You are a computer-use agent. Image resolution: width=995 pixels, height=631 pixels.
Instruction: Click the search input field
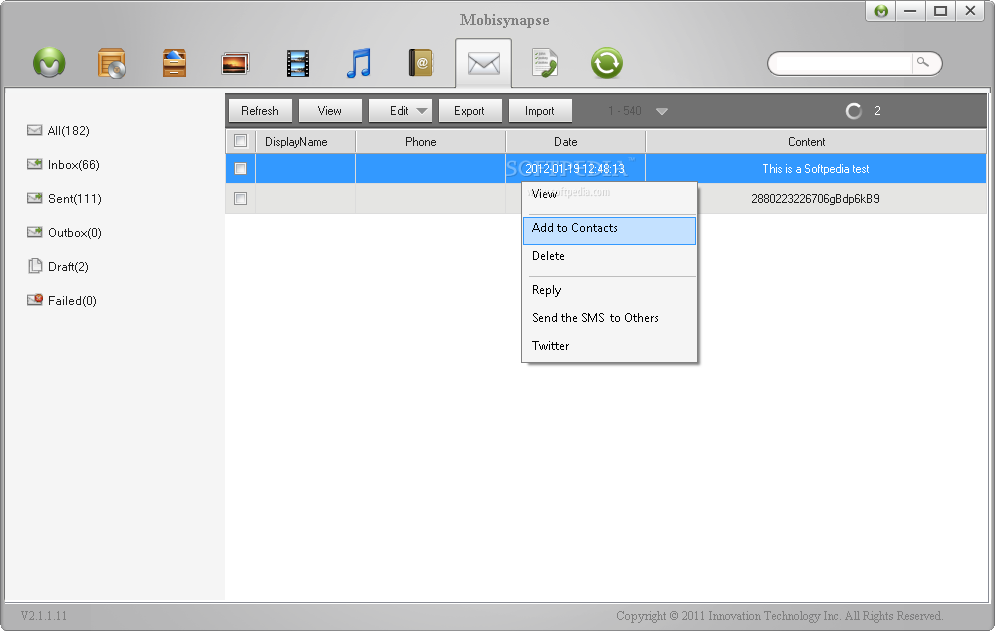point(844,63)
